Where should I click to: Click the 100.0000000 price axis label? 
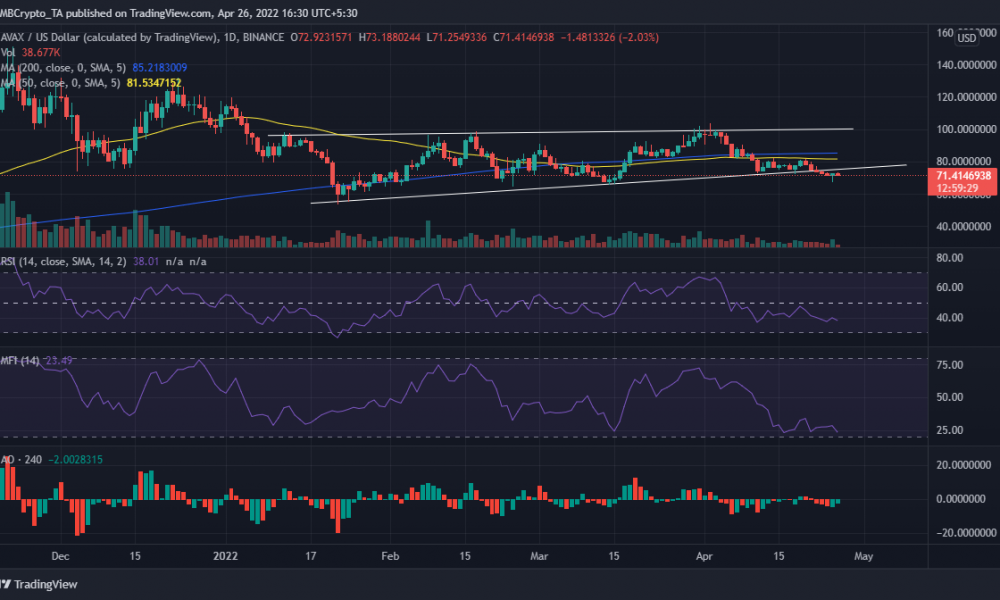pos(967,129)
